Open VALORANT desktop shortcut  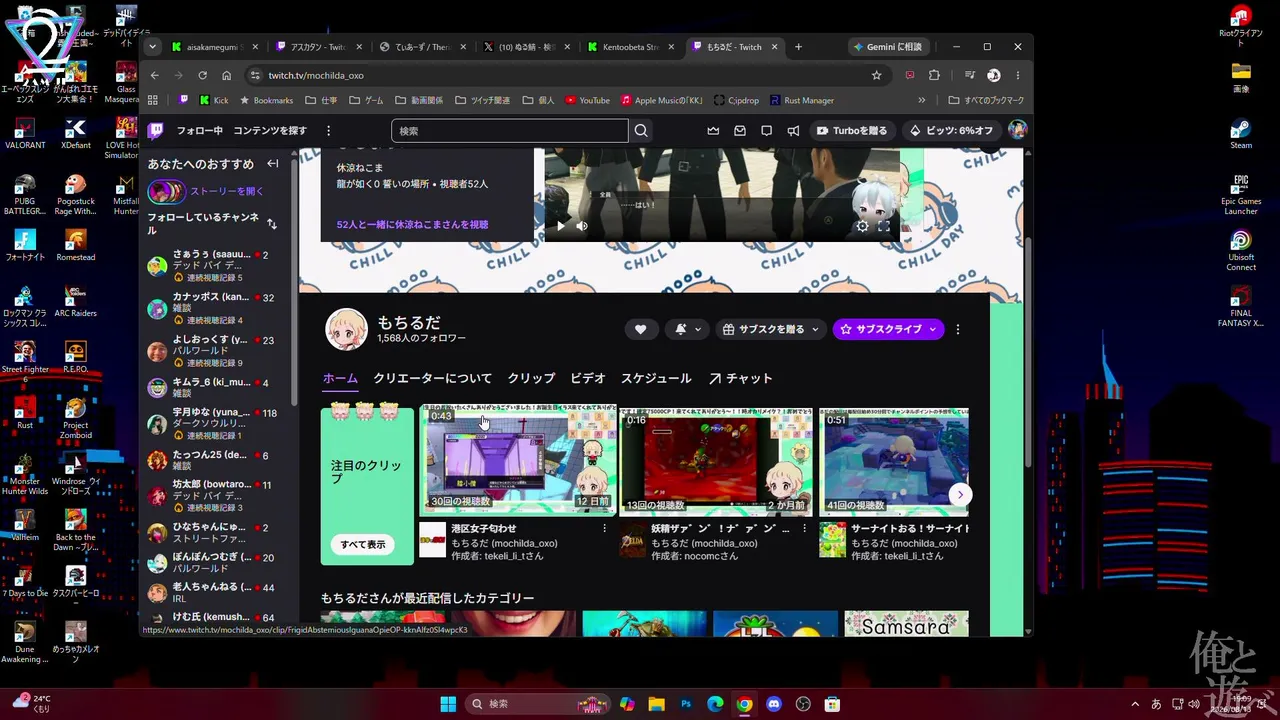(25, 134)
